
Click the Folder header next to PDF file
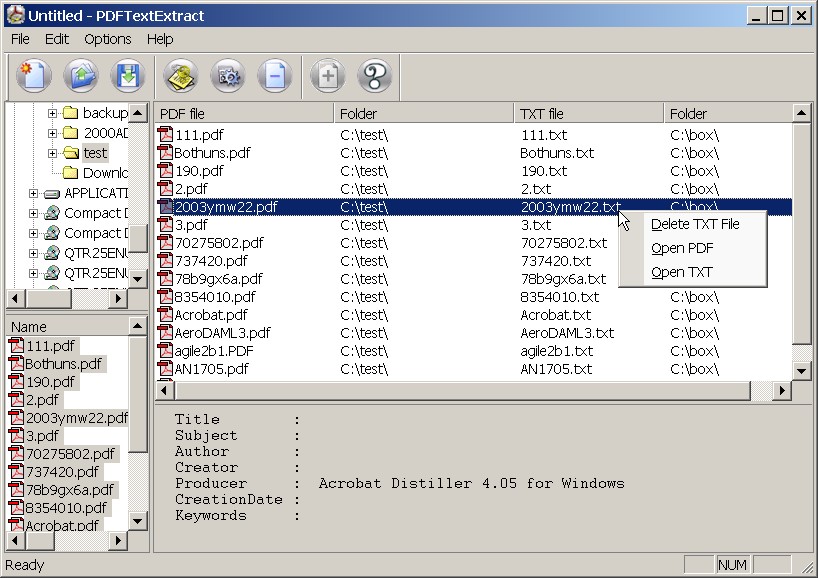tap(424, 114)
